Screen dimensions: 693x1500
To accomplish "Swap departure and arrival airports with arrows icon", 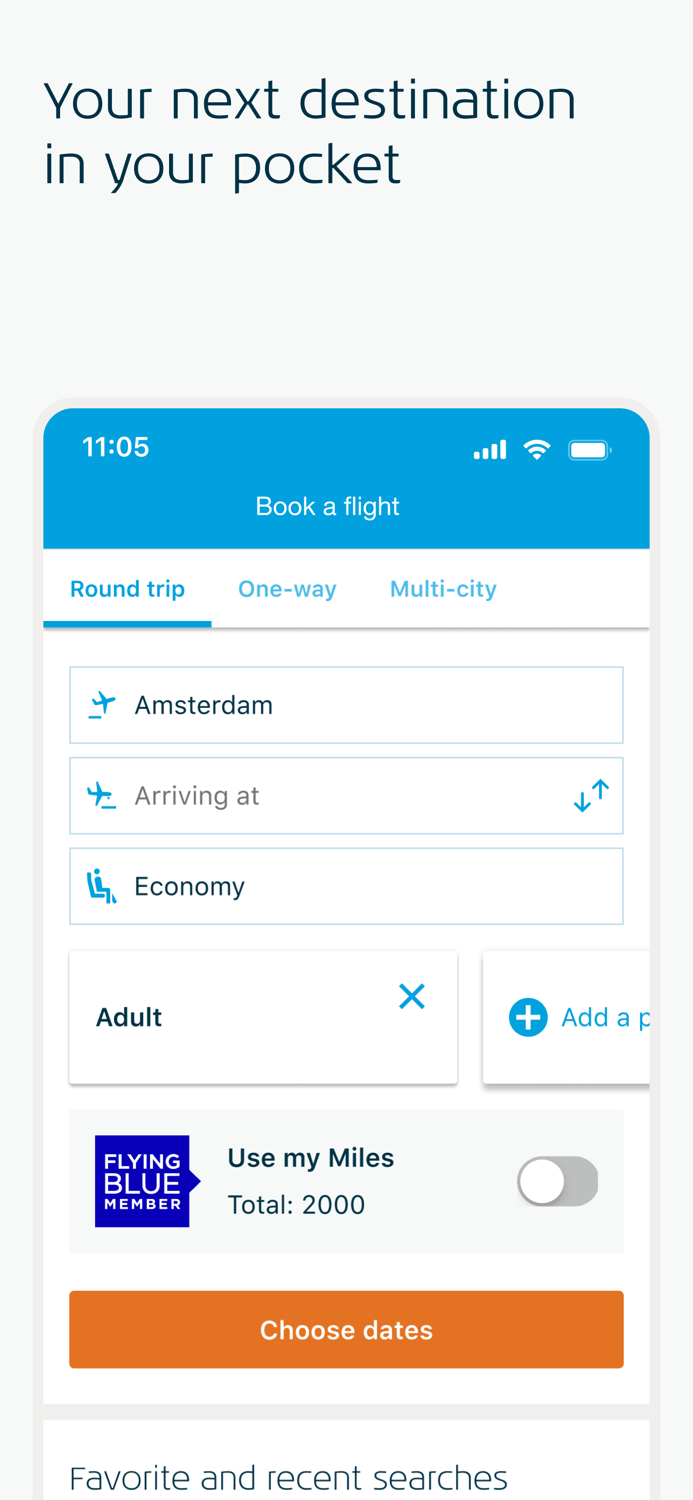I will (x=594, y=793).
